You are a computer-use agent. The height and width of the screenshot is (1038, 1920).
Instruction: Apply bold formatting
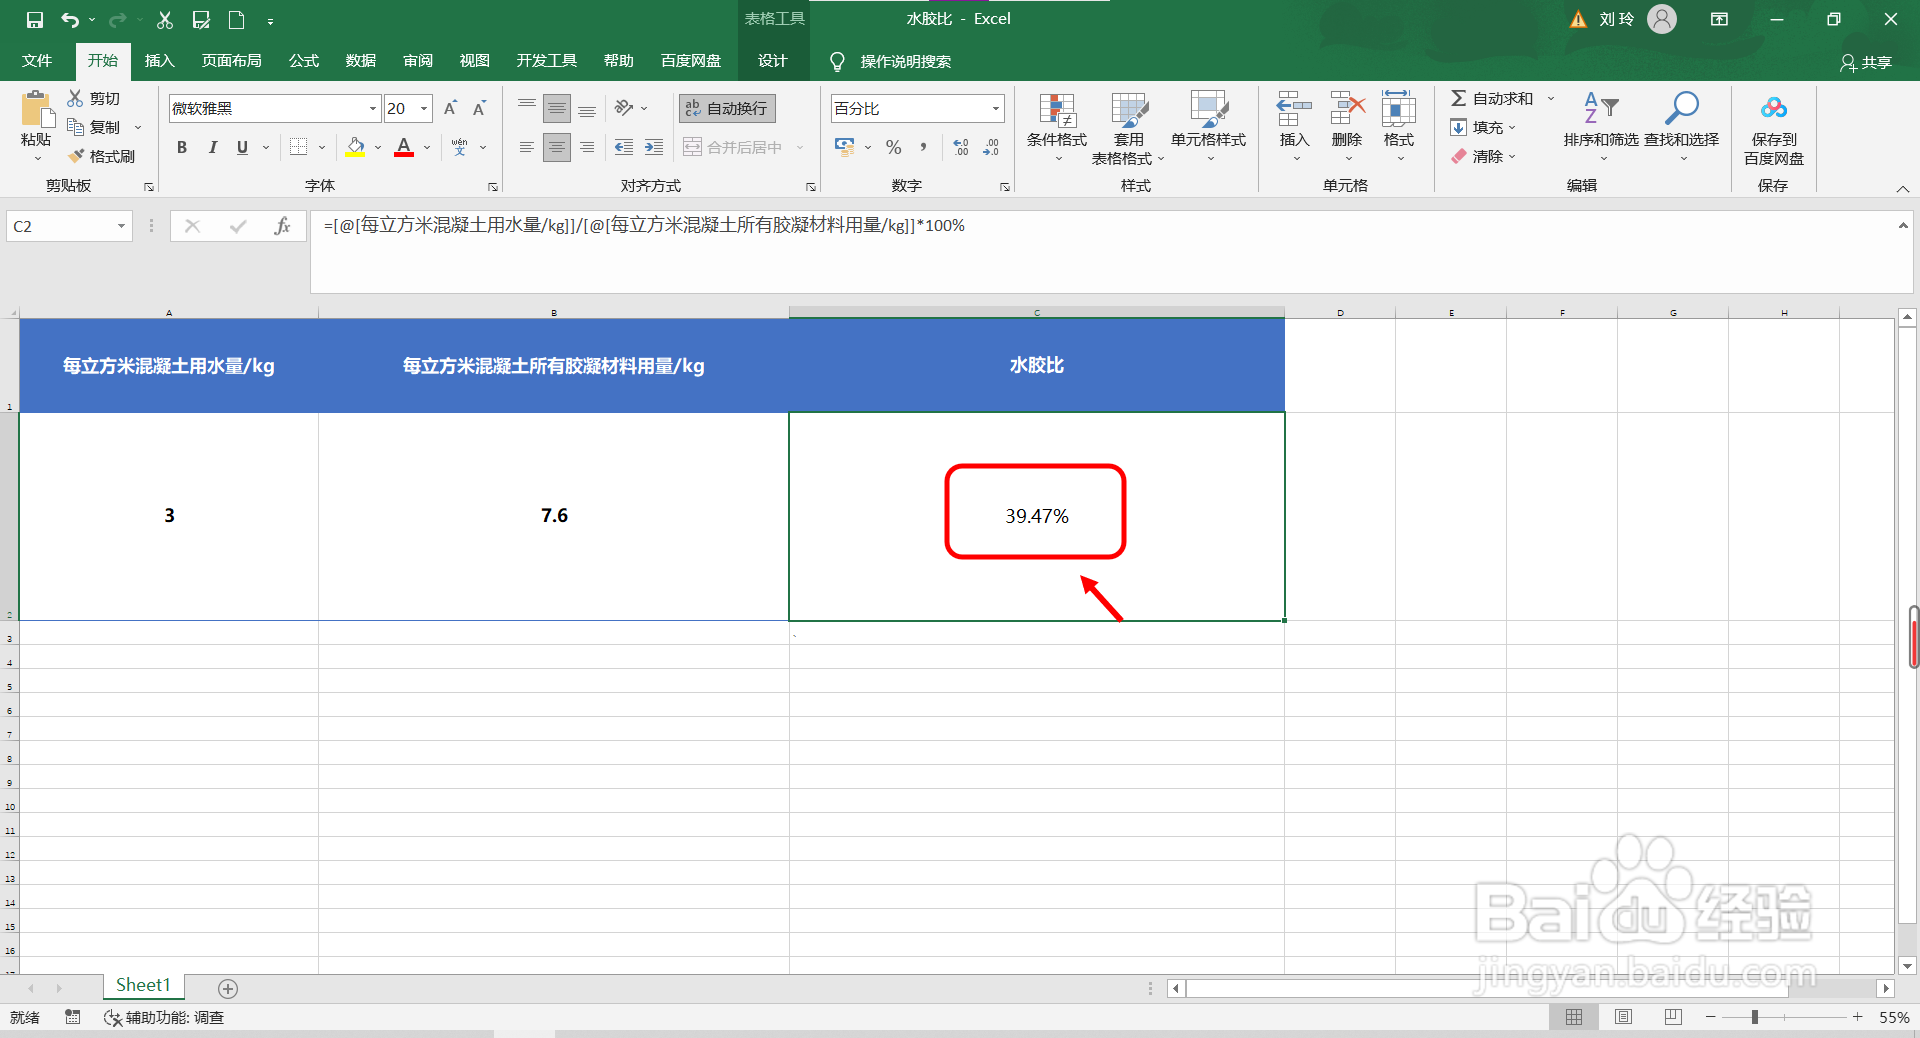(x=181, y=147)
